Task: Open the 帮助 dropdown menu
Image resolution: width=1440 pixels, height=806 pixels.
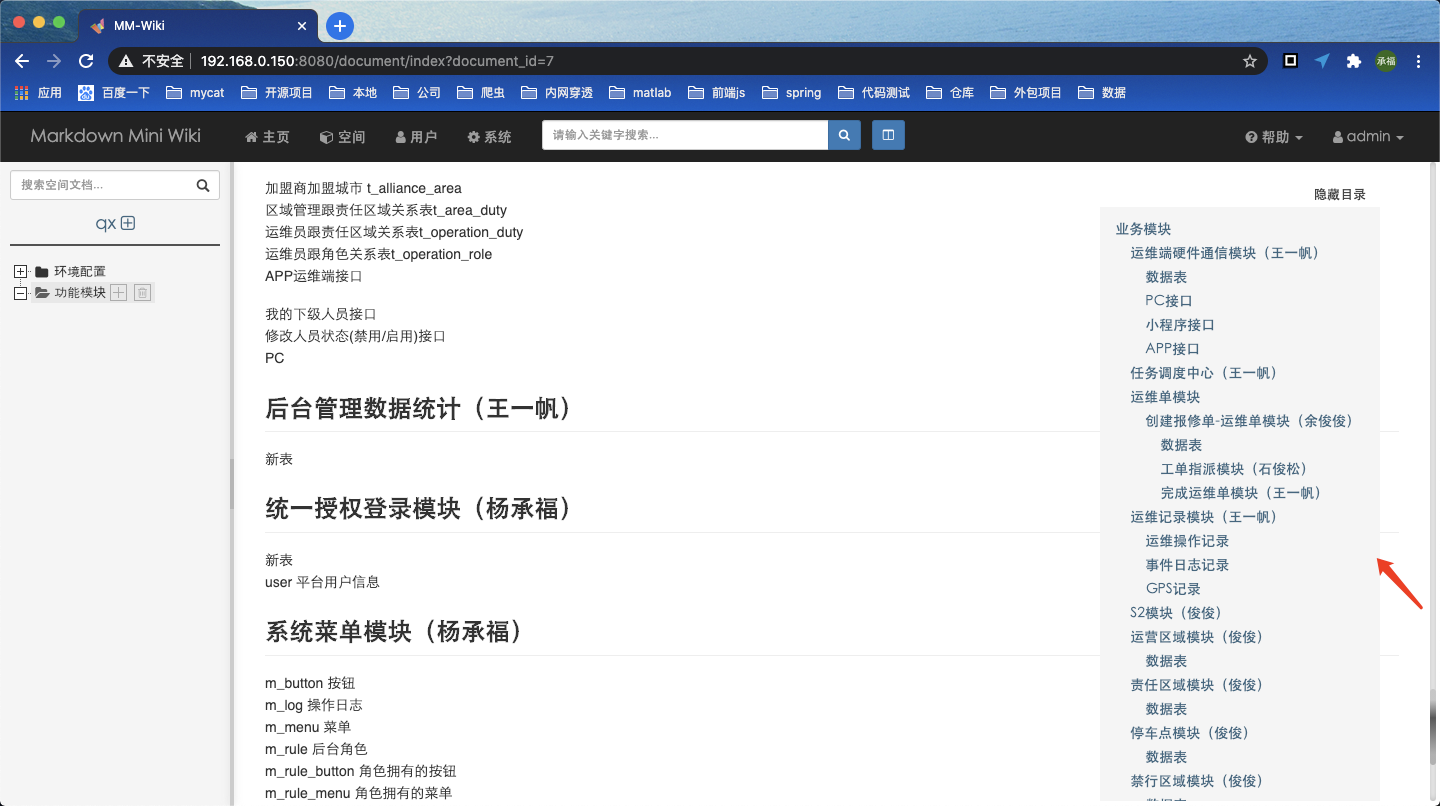Action: coord(1273,136)
